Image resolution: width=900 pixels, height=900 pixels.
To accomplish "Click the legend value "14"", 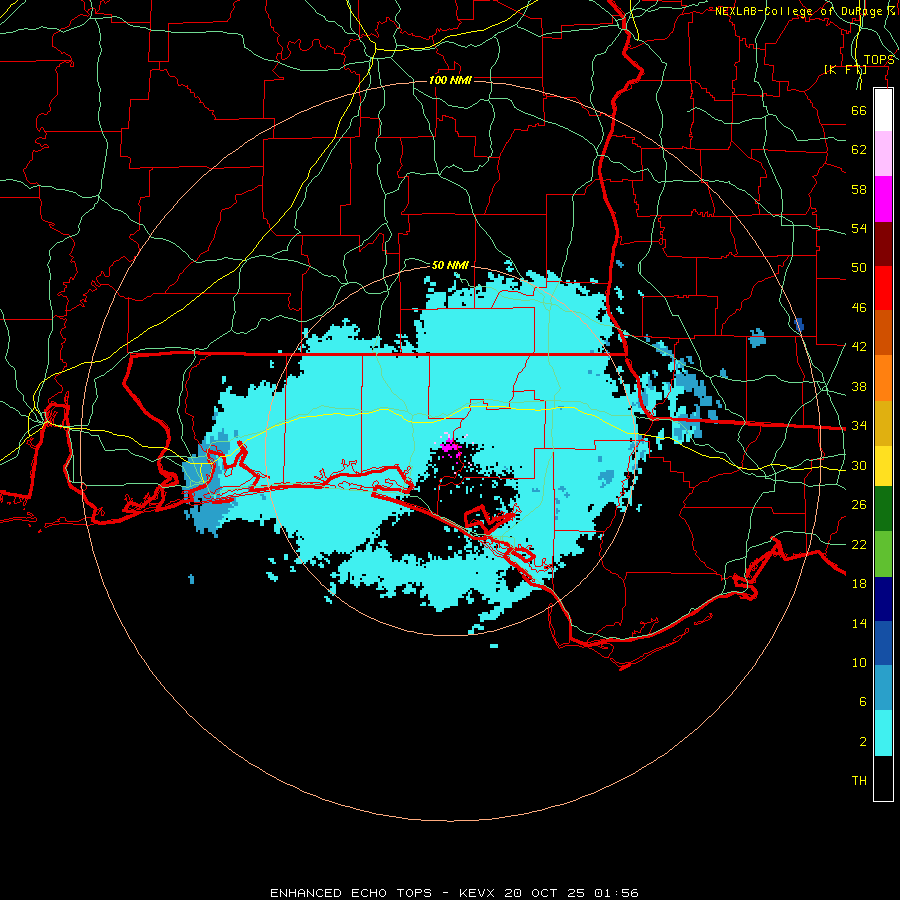I will coord(859,623).
